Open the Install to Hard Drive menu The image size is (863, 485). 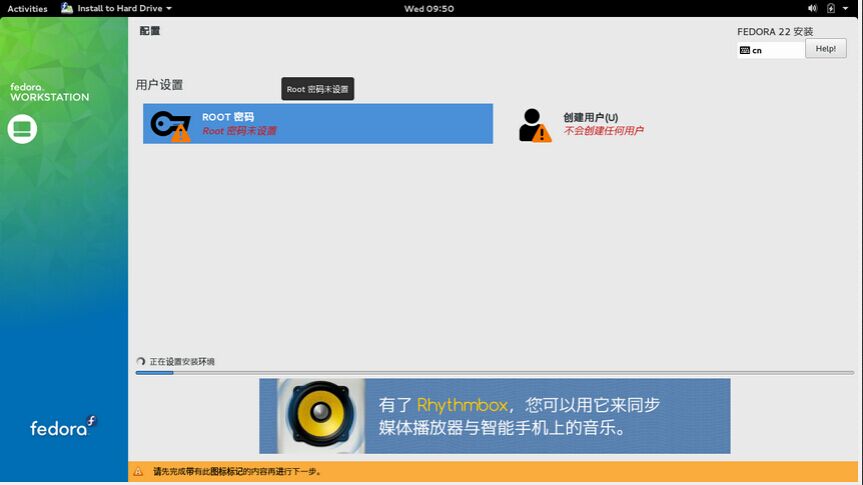116,8
